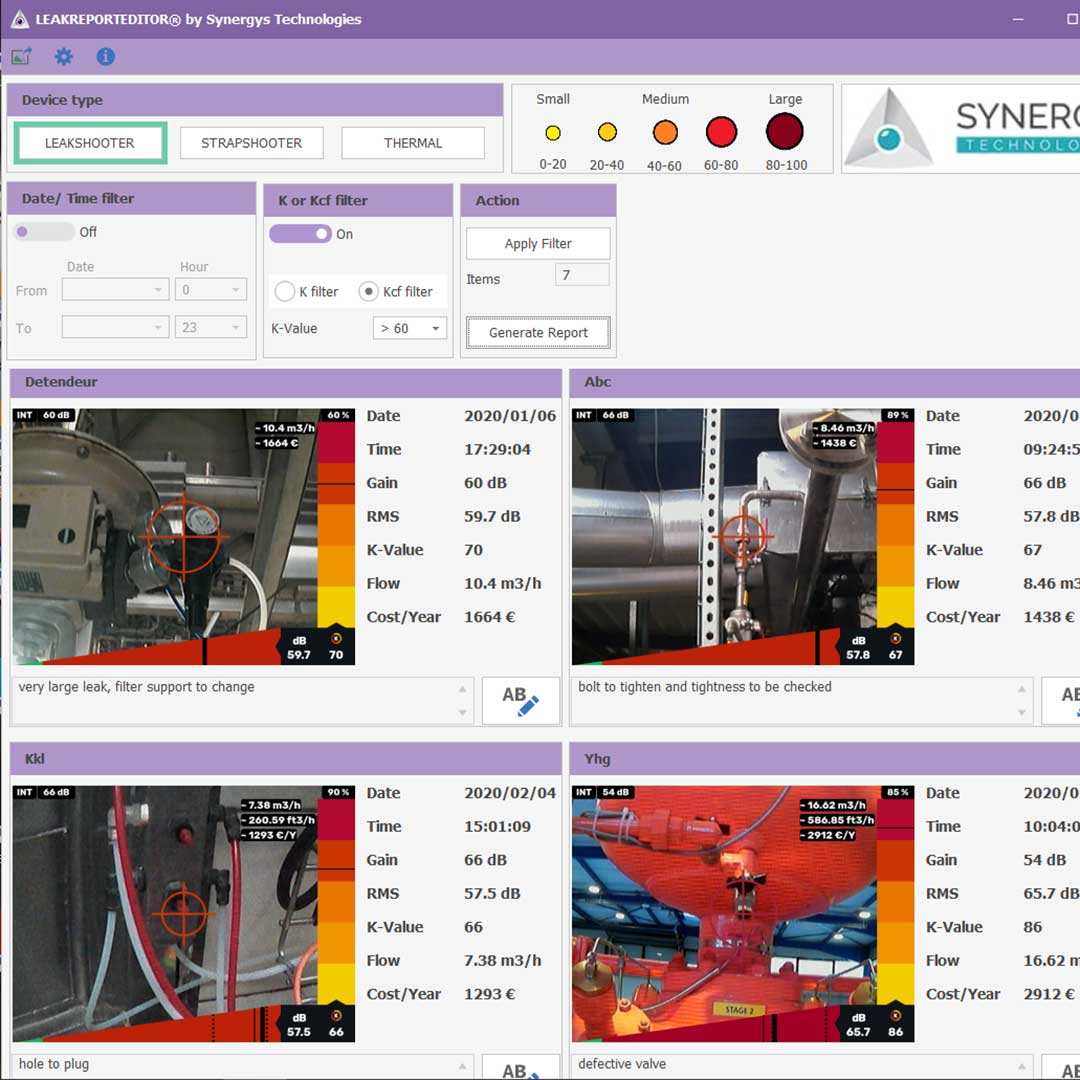
Task: Click the Generate Report button
Action: (x=538, y=333)
